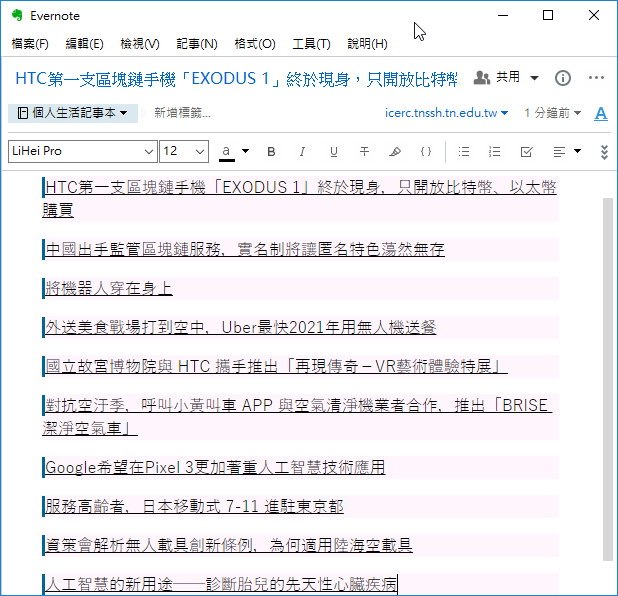This screenshot has height=596, width=618.
Task: Open the text alignment options
Action: [x=567, y=152]
